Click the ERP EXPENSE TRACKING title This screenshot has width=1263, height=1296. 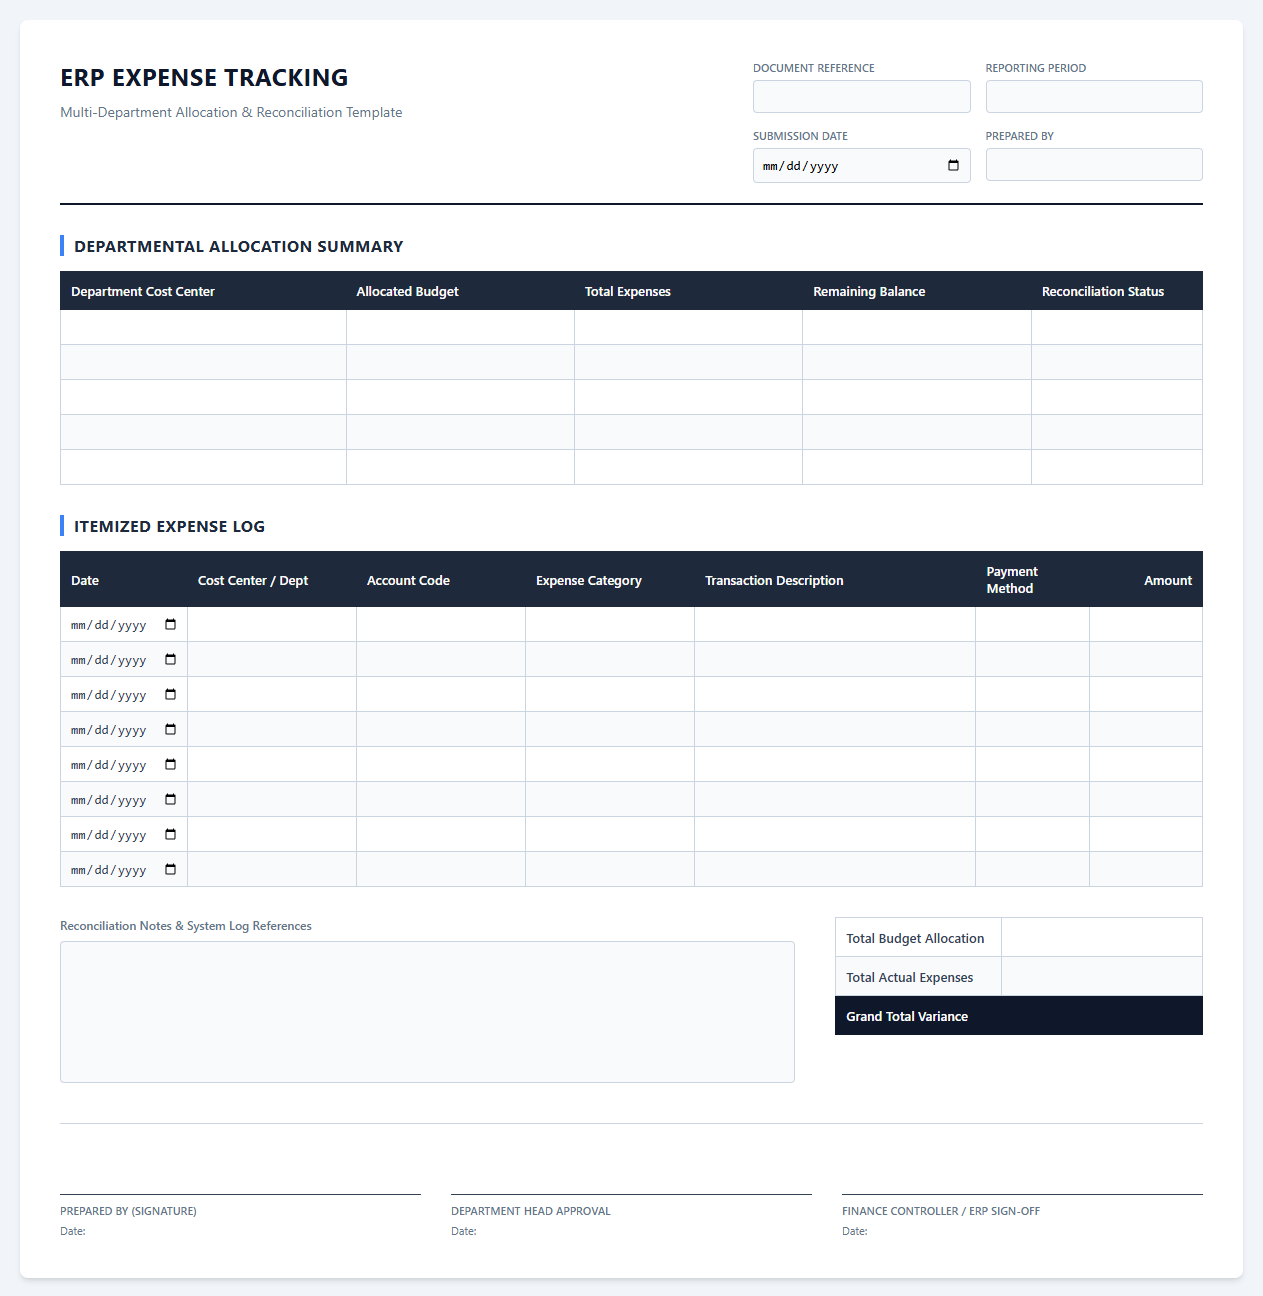pyautogui.click(x=204, y=77)
